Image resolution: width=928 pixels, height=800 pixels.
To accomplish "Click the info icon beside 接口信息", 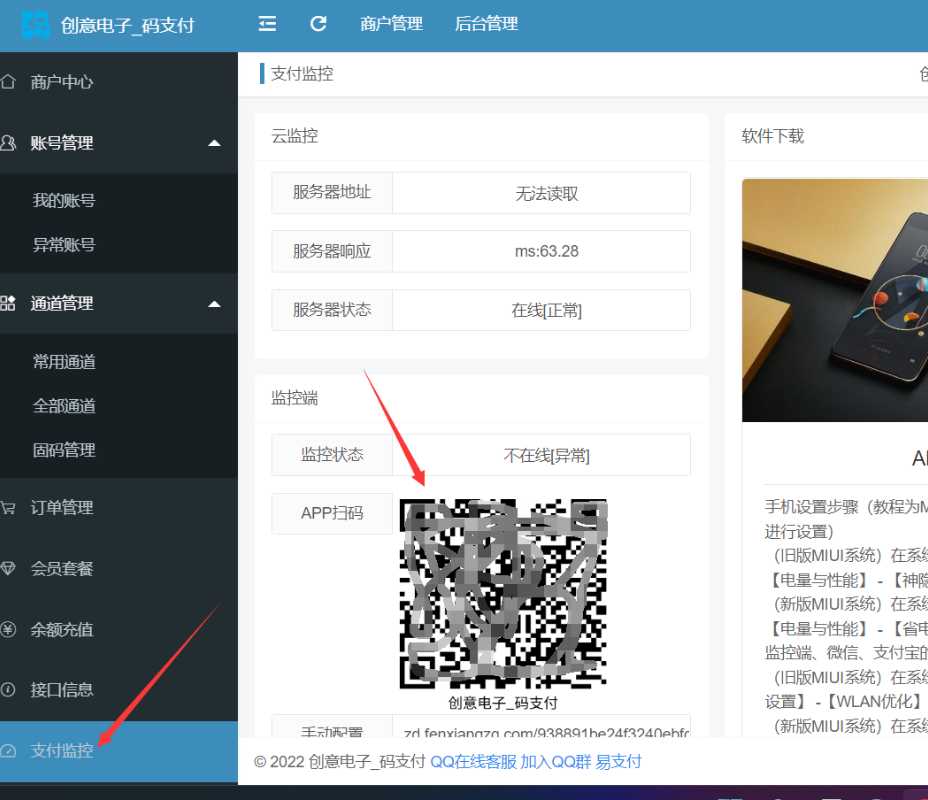I will 8,689.
